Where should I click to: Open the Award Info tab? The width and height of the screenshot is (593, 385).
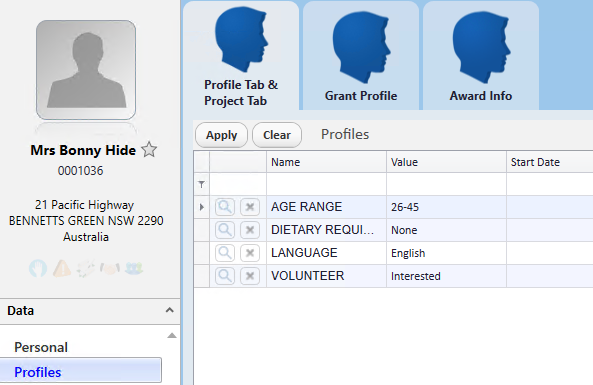[x=481, y=56]
